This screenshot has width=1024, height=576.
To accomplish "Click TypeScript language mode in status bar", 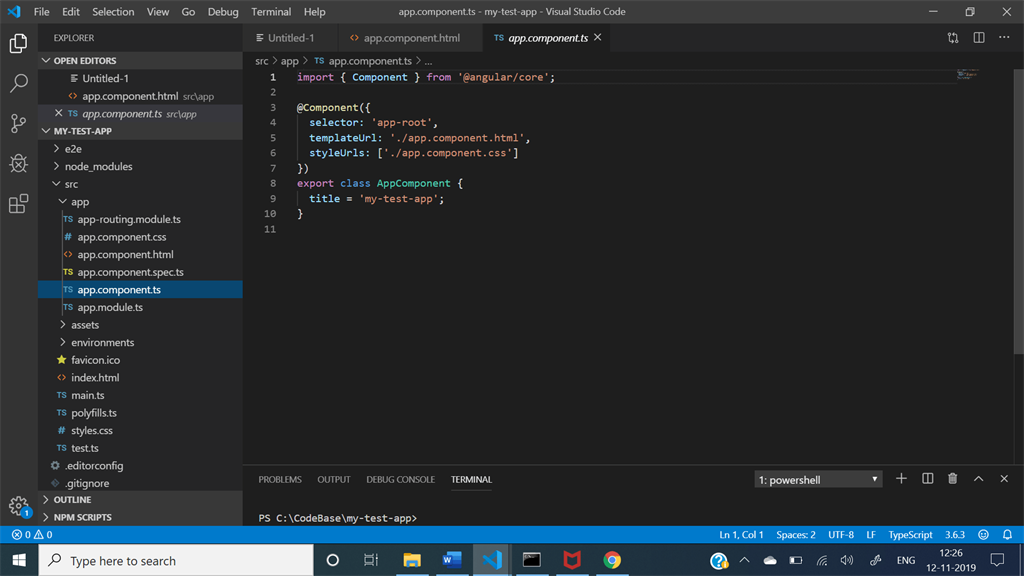I will [x=910, y=535].
